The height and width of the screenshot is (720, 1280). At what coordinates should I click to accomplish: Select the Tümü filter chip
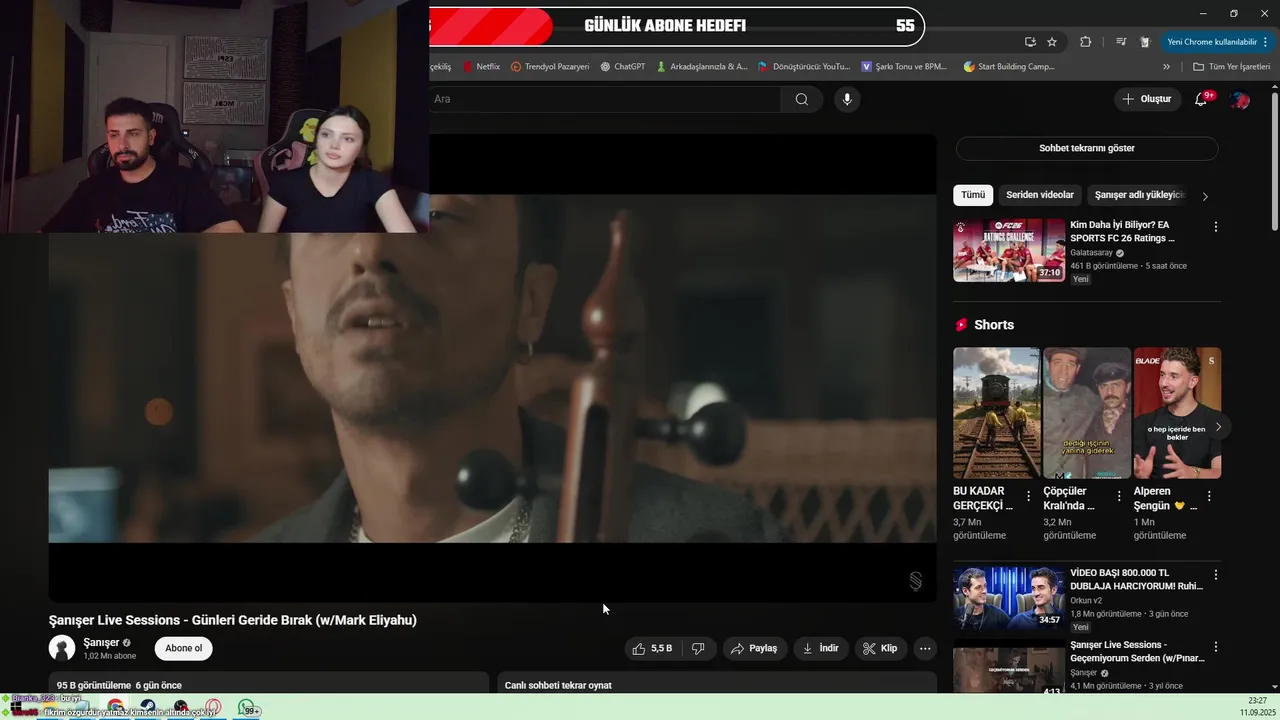[x=973, y=195]
